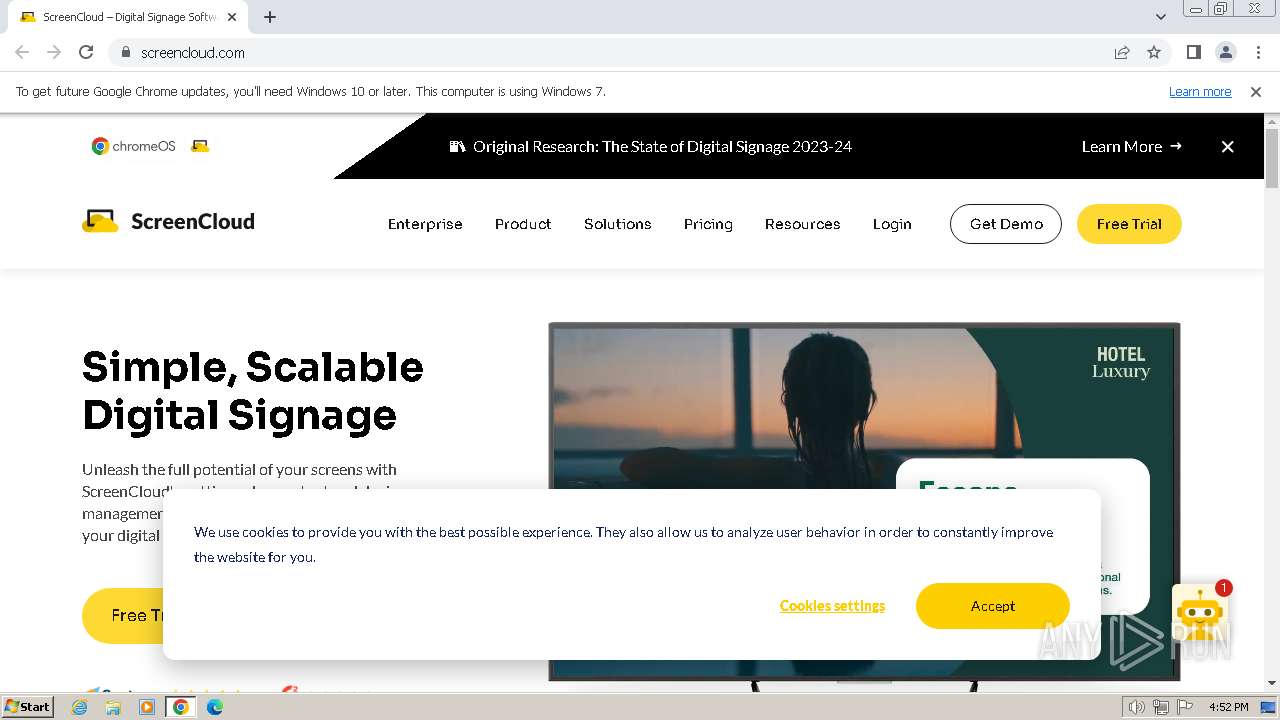Open the Chrome profile avatar icon
The image size is (1280, 720).
pyautogui.click(x=1225, y=52)
